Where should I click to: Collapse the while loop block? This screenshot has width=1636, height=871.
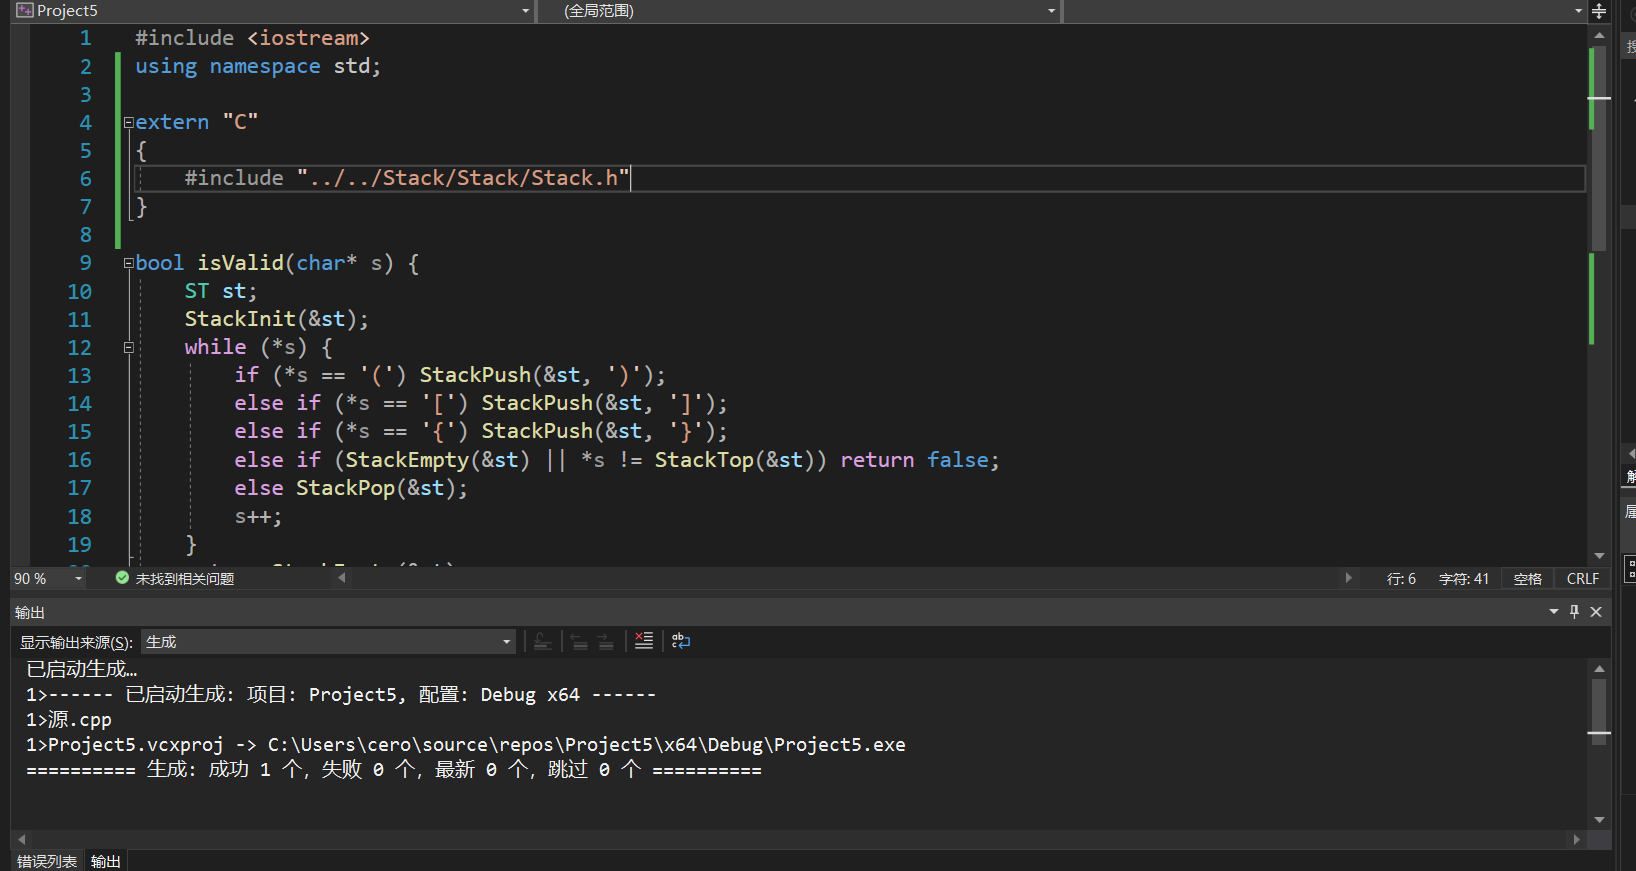(128, 347)
